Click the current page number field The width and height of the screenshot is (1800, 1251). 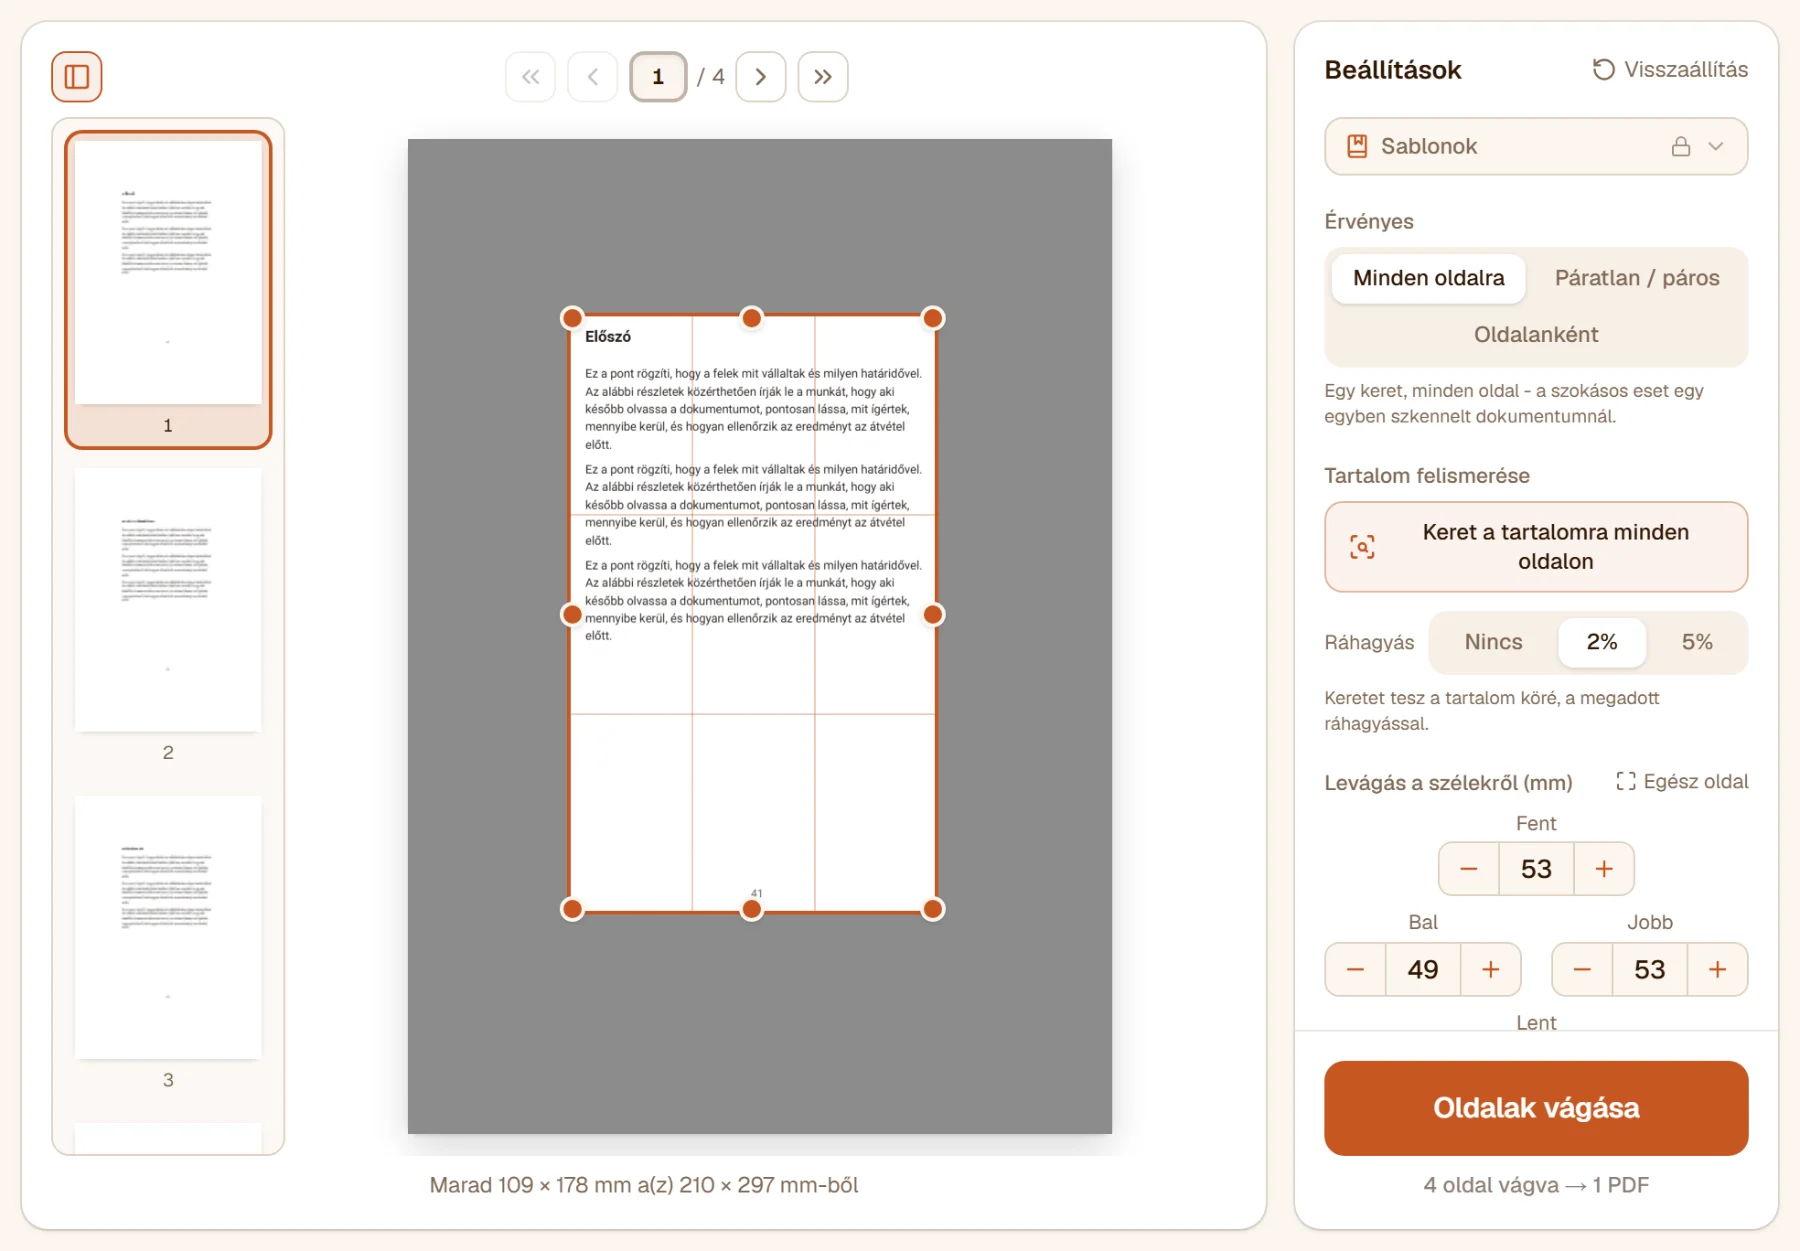coord(658,77)
